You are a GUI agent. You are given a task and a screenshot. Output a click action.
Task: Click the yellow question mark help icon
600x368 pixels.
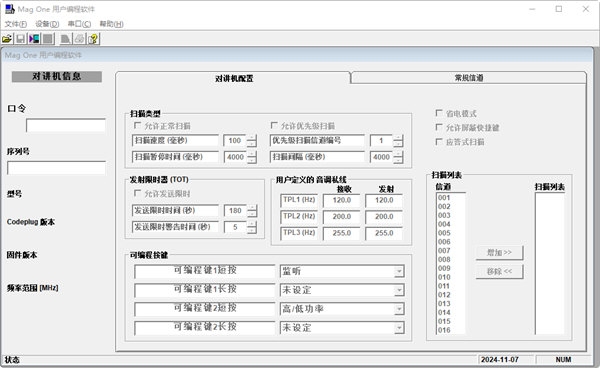pyautogui.click(x=93, y=39)
